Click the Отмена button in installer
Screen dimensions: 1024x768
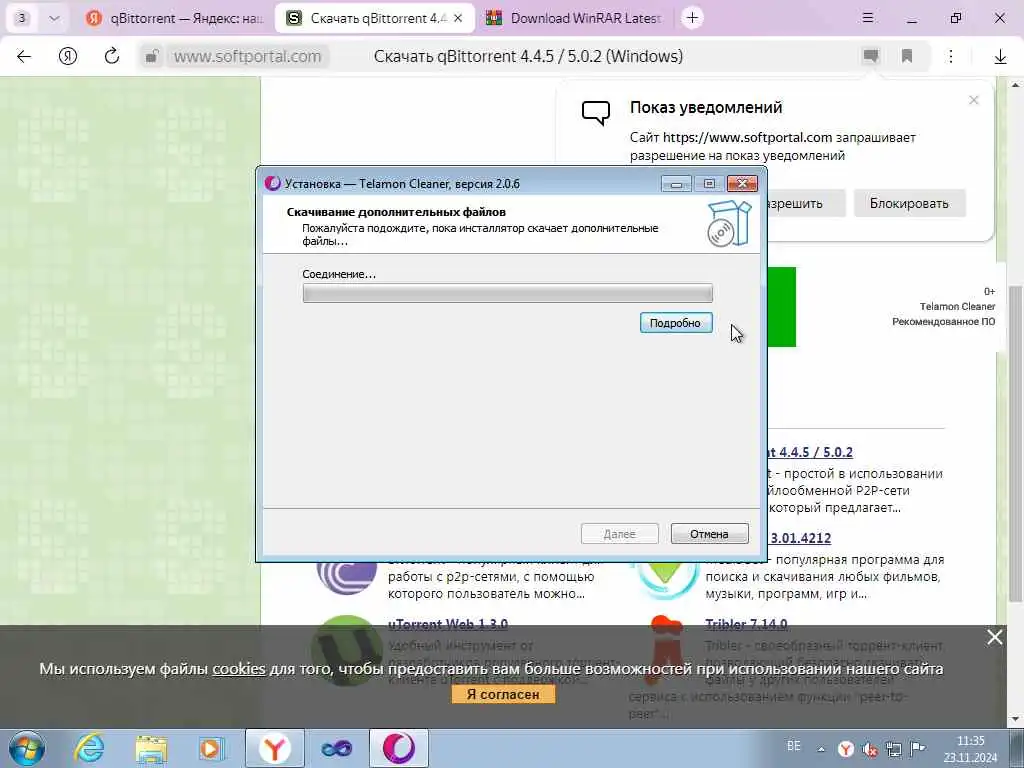pyautogui.click(x=709, y=534)
